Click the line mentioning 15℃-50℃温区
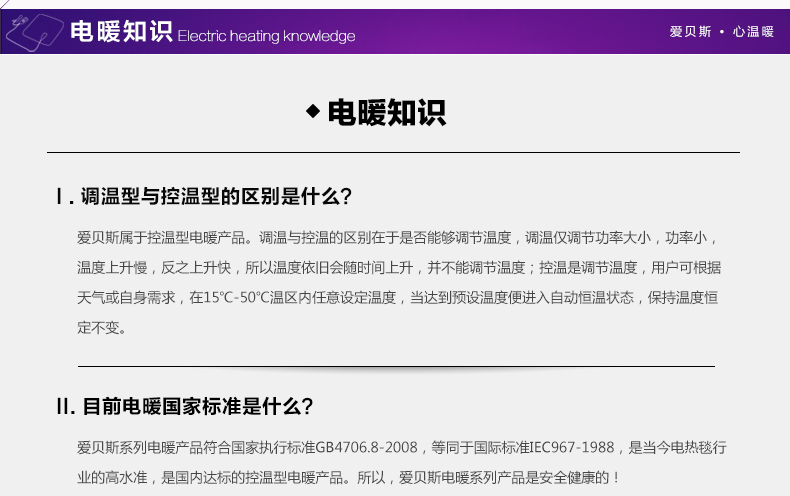Screen dimensions: 790x496 pyautogui.click(x=397, y=298)
